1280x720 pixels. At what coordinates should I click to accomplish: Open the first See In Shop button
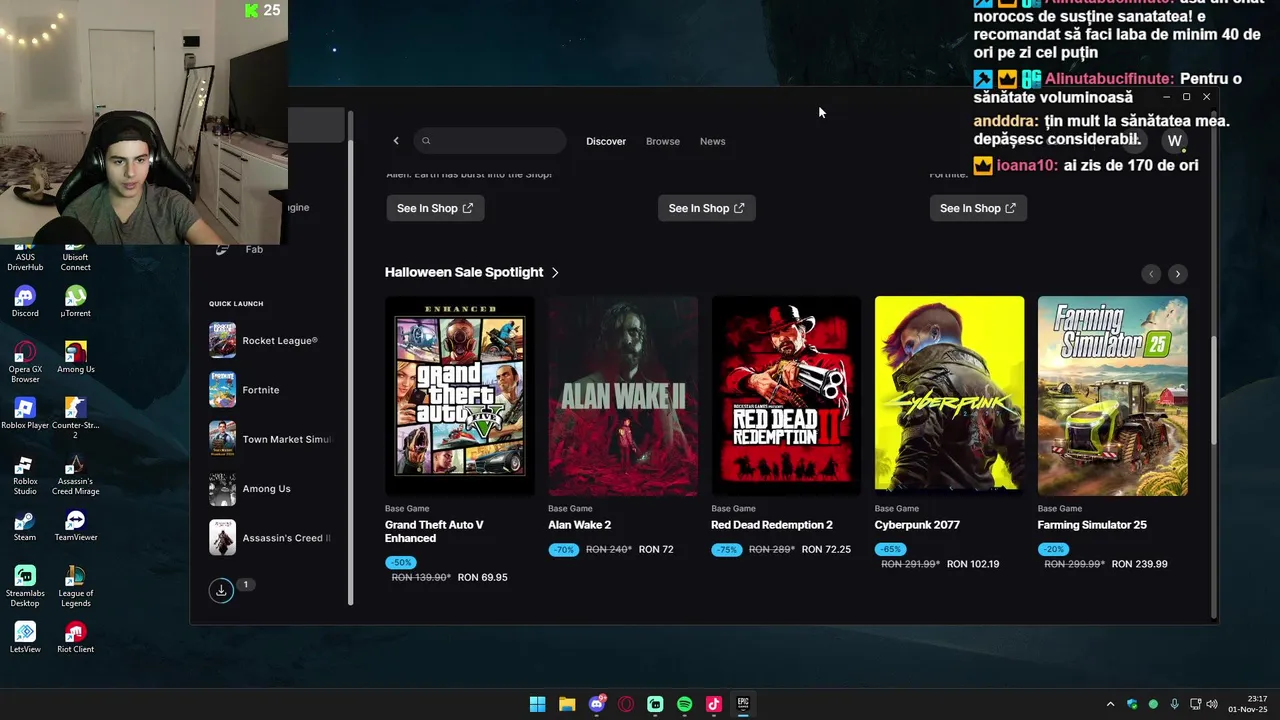pyautogui.click(x=435, y=208)
